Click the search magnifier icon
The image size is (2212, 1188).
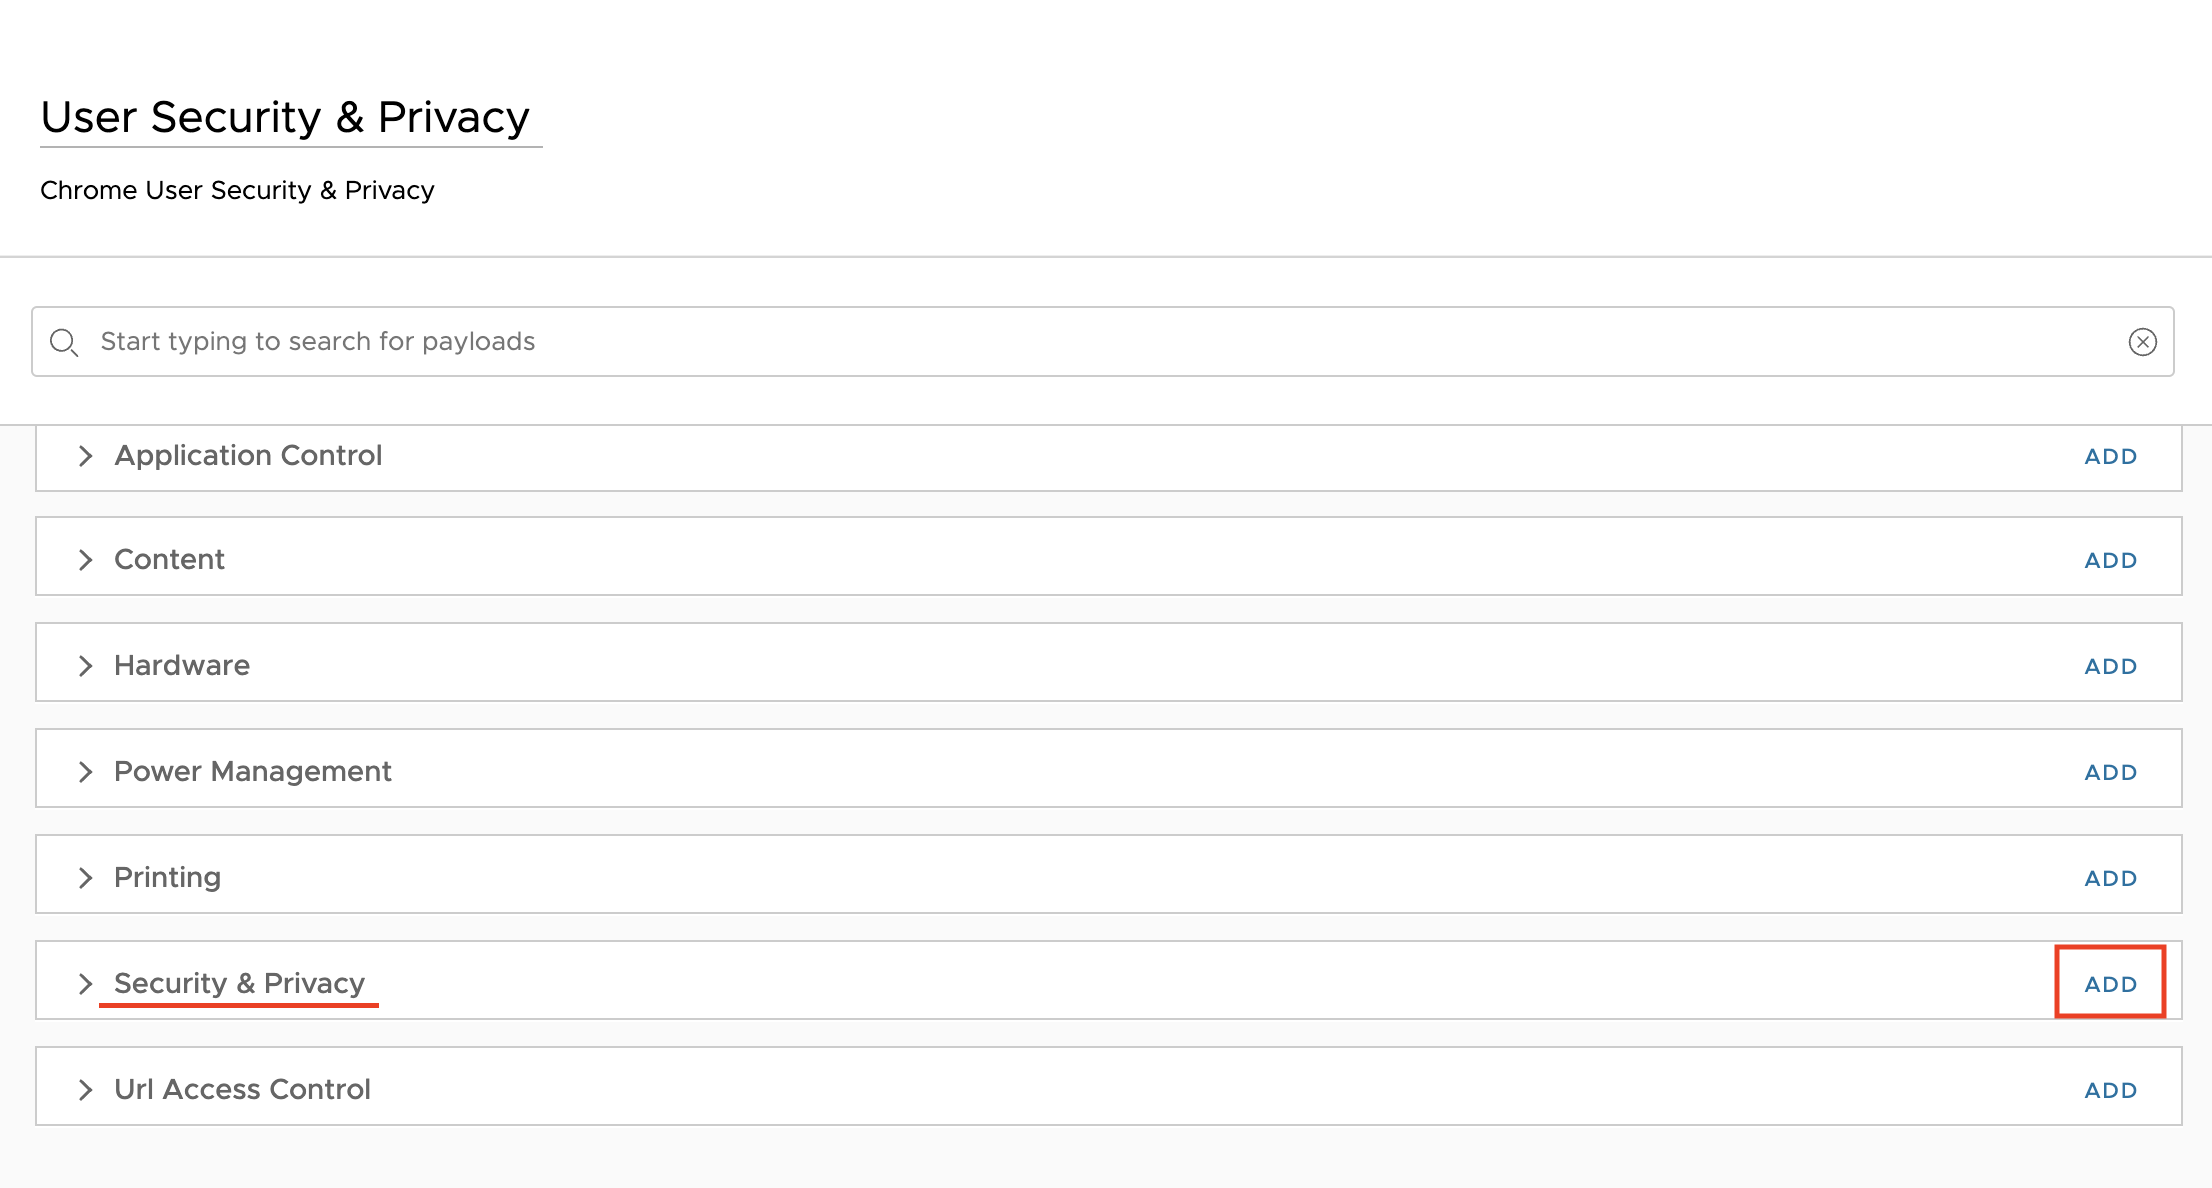coord(64,342)
